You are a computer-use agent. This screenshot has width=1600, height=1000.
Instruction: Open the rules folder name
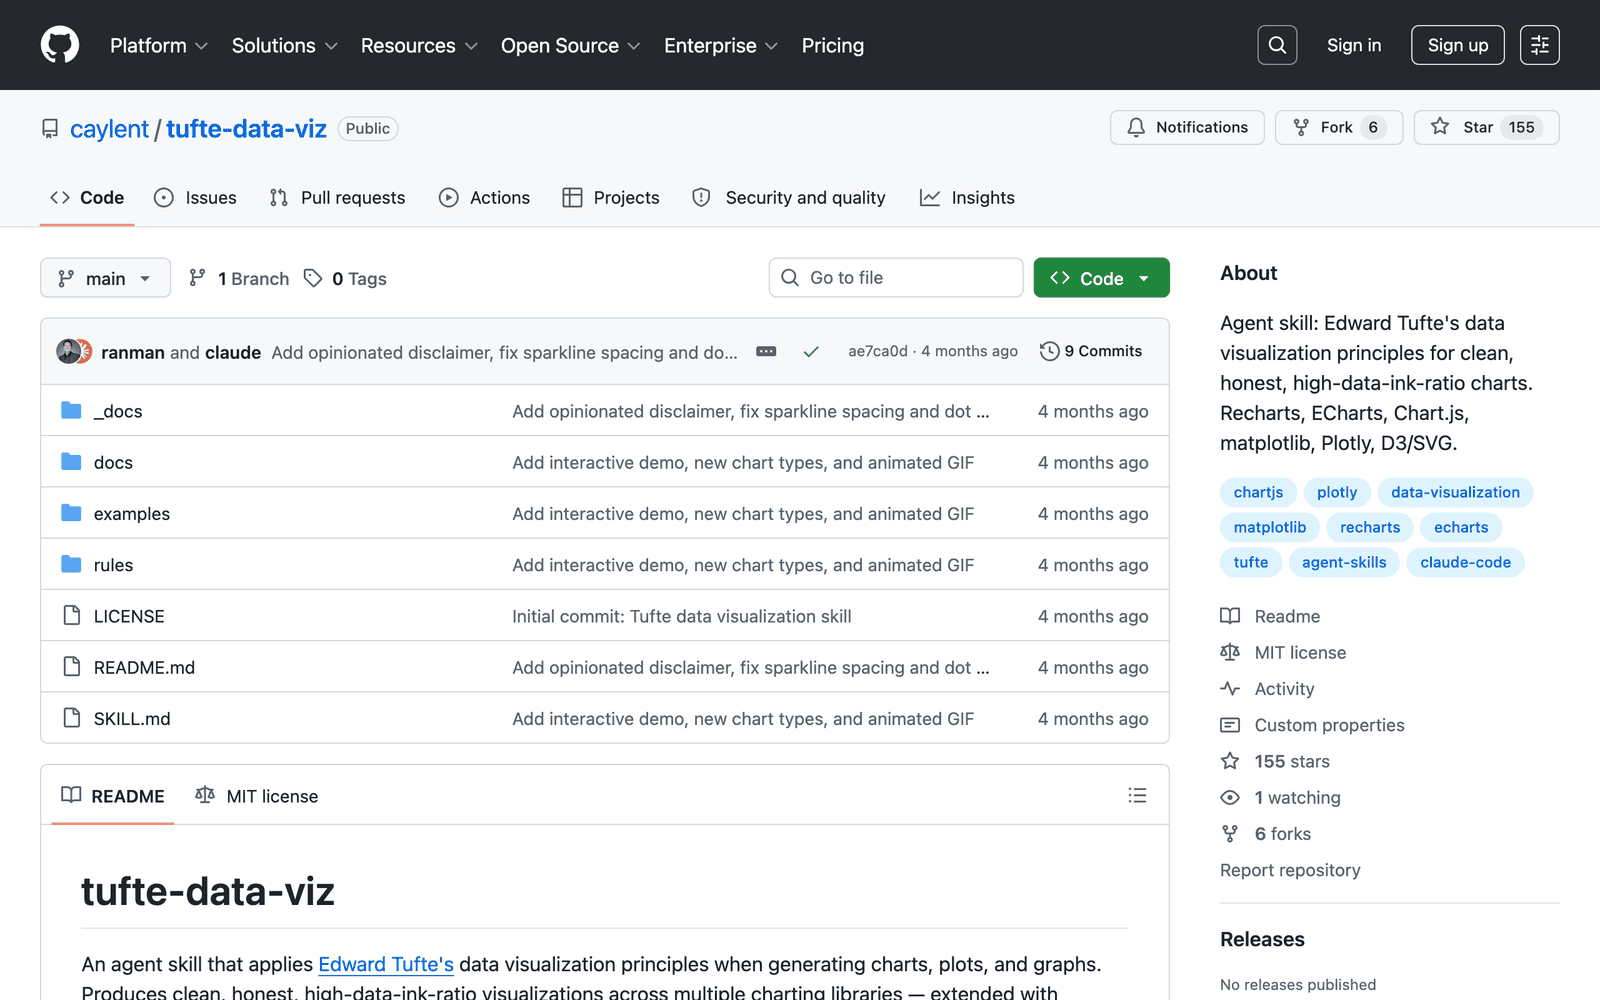[113, 565]
